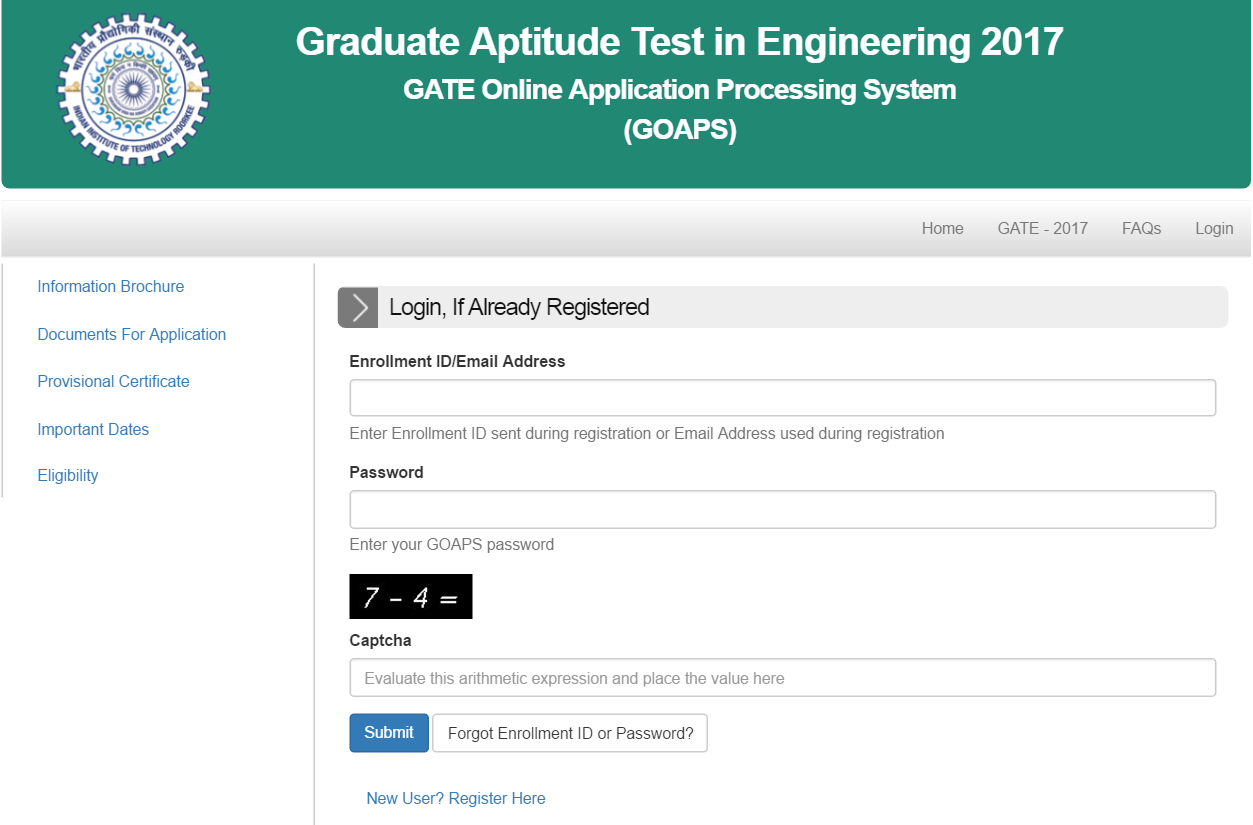This screenshot has height=825, width=1253.
Task: Click the Enrollment ID registration hint text
Action: (x=646, y=434)
